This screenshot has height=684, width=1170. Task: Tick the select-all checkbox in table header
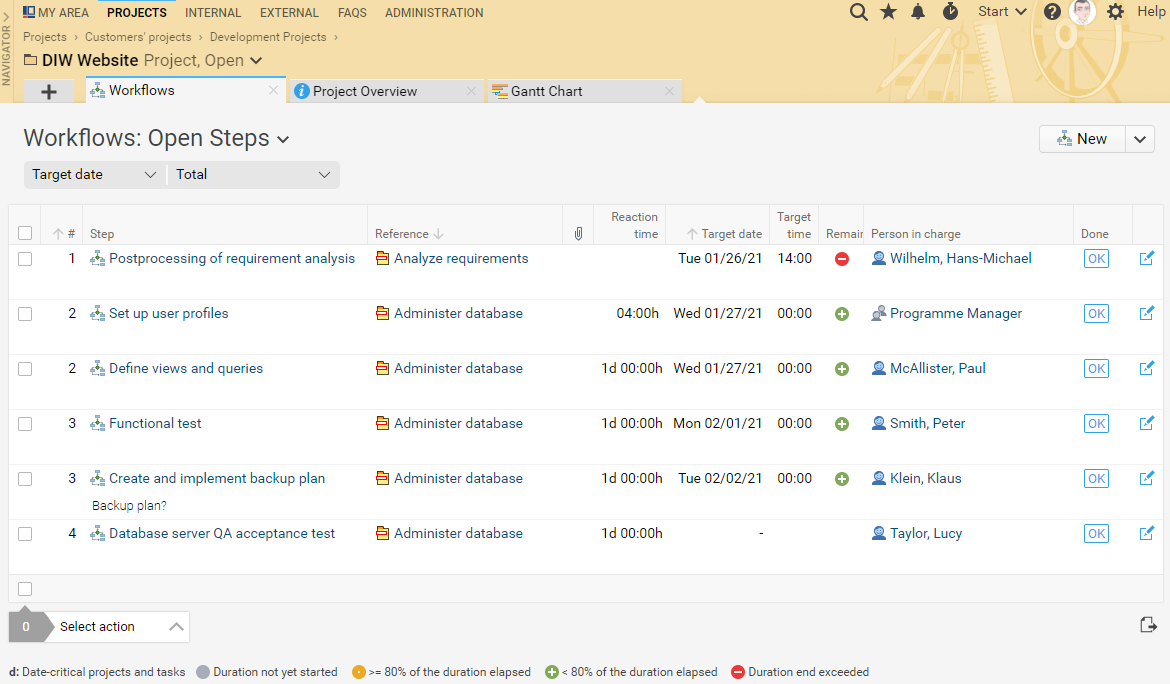point(25,234)
